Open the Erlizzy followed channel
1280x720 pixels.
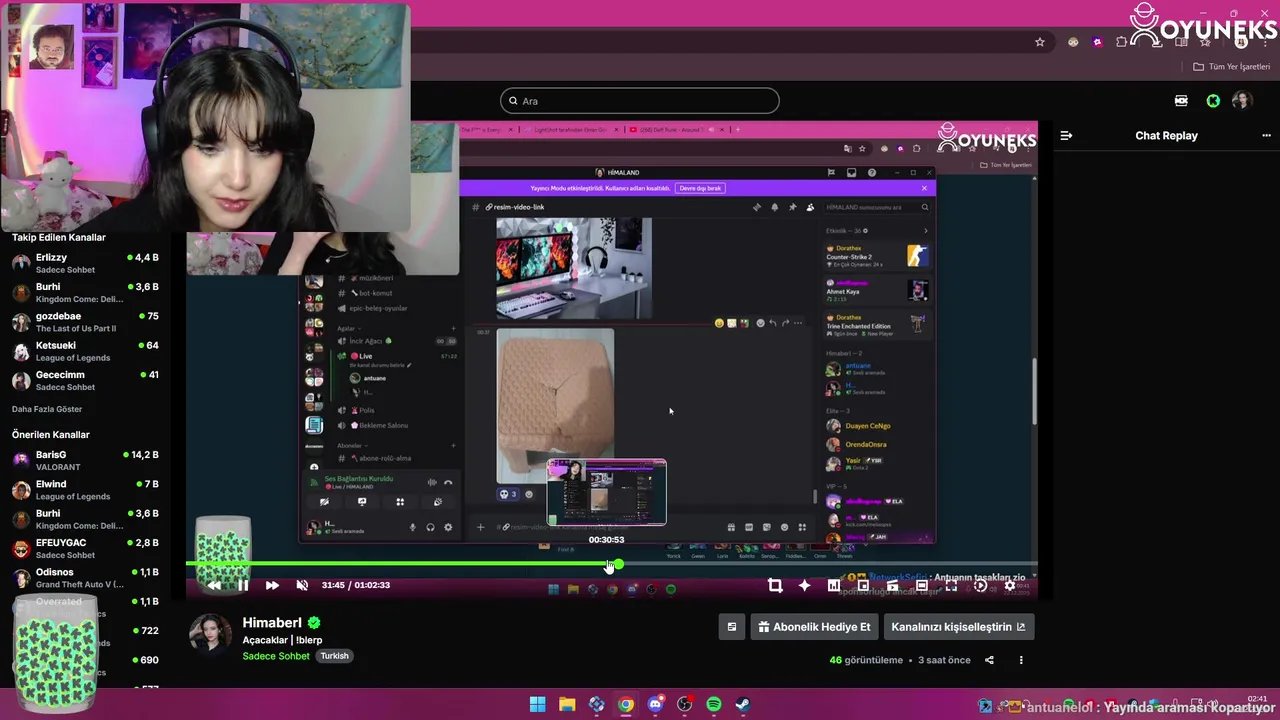coord(85,263)
